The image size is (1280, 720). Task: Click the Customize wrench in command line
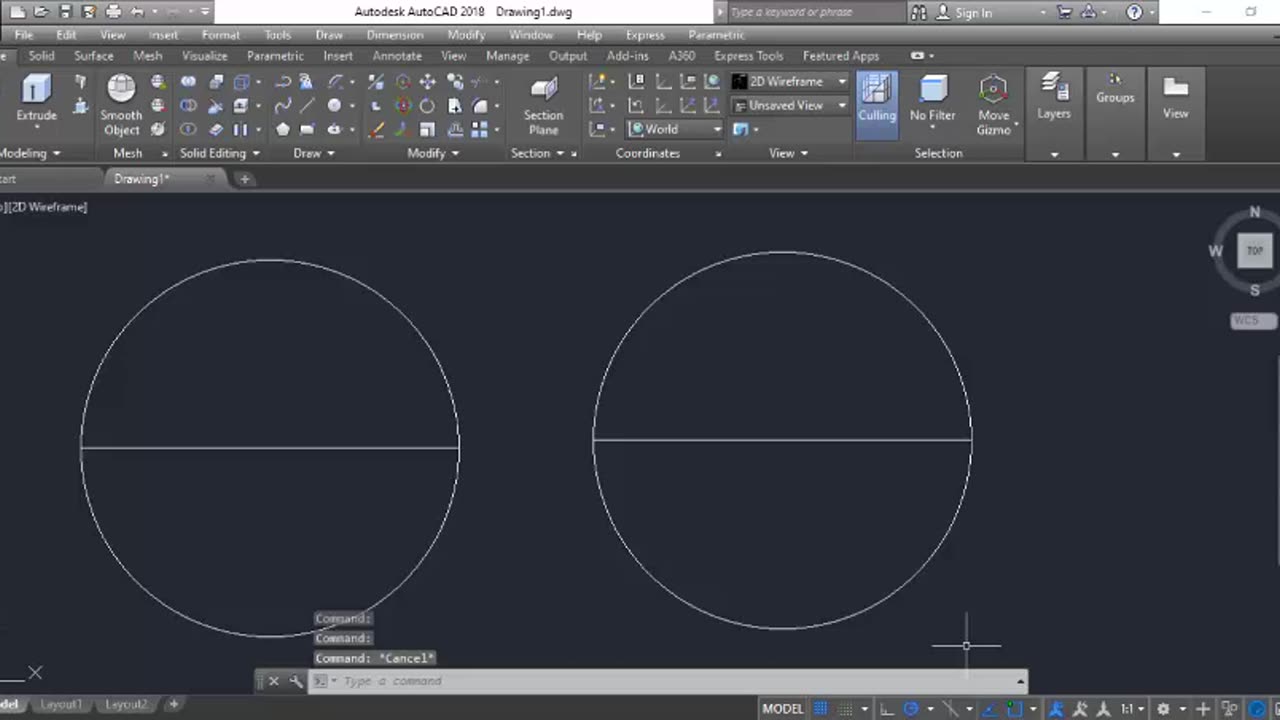pos(296,681)
